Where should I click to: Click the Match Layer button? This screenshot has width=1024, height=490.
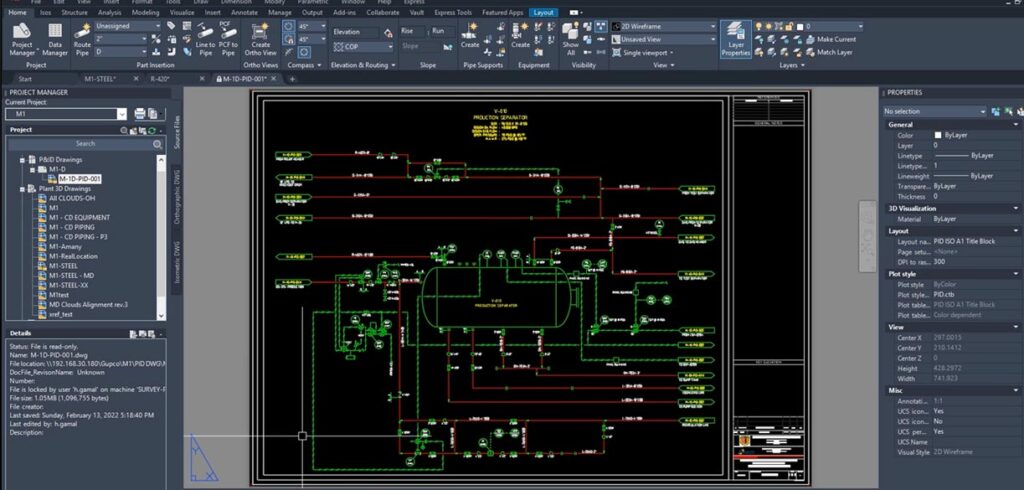(833, 52)
